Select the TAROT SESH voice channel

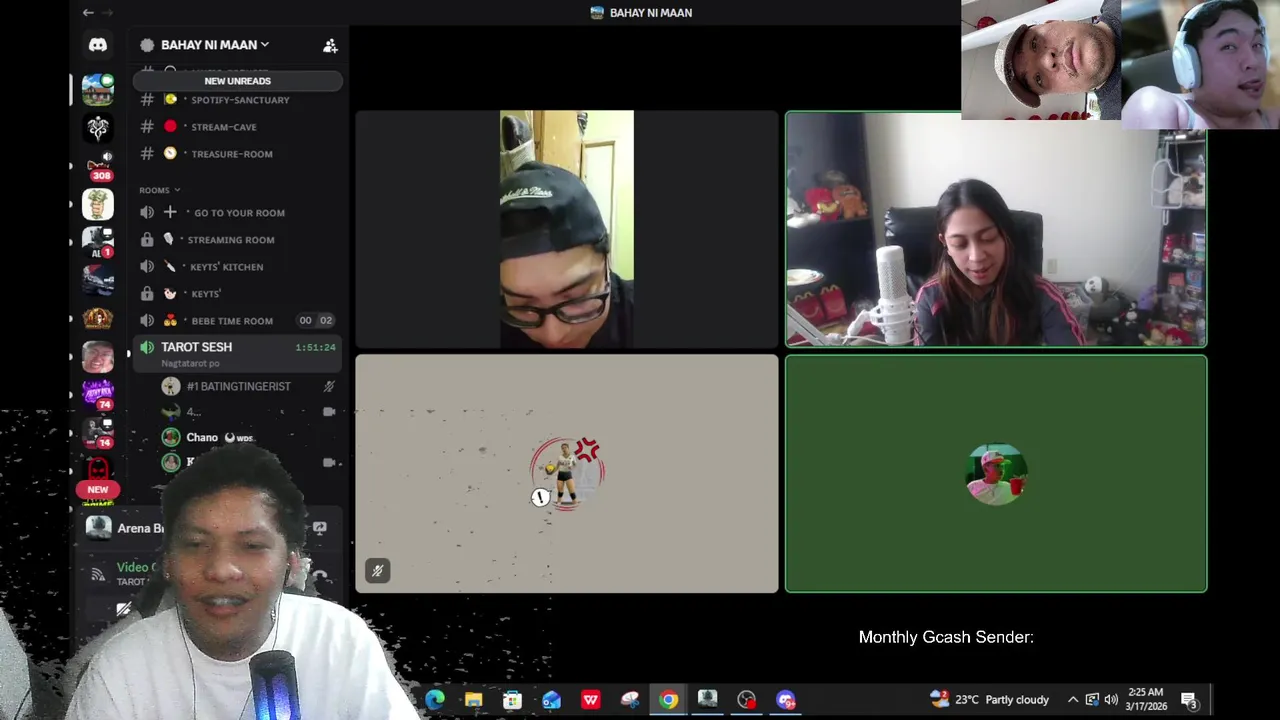pos(239,353)
